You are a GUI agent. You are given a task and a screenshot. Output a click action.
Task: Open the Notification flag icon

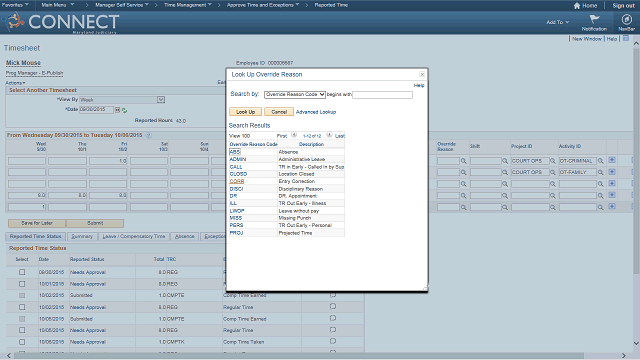pos(594,19)
